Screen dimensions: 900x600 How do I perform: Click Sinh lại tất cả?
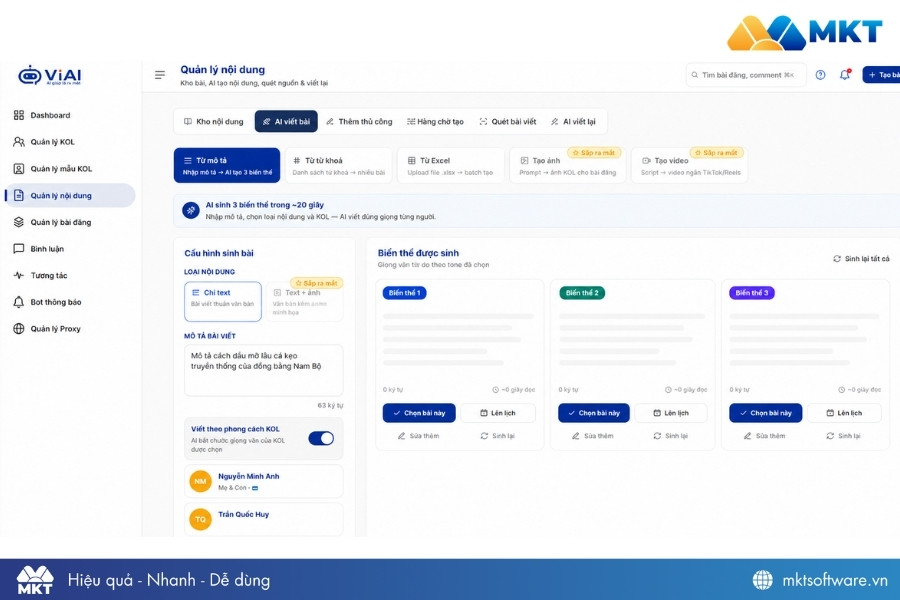click(x=861, y=259)
